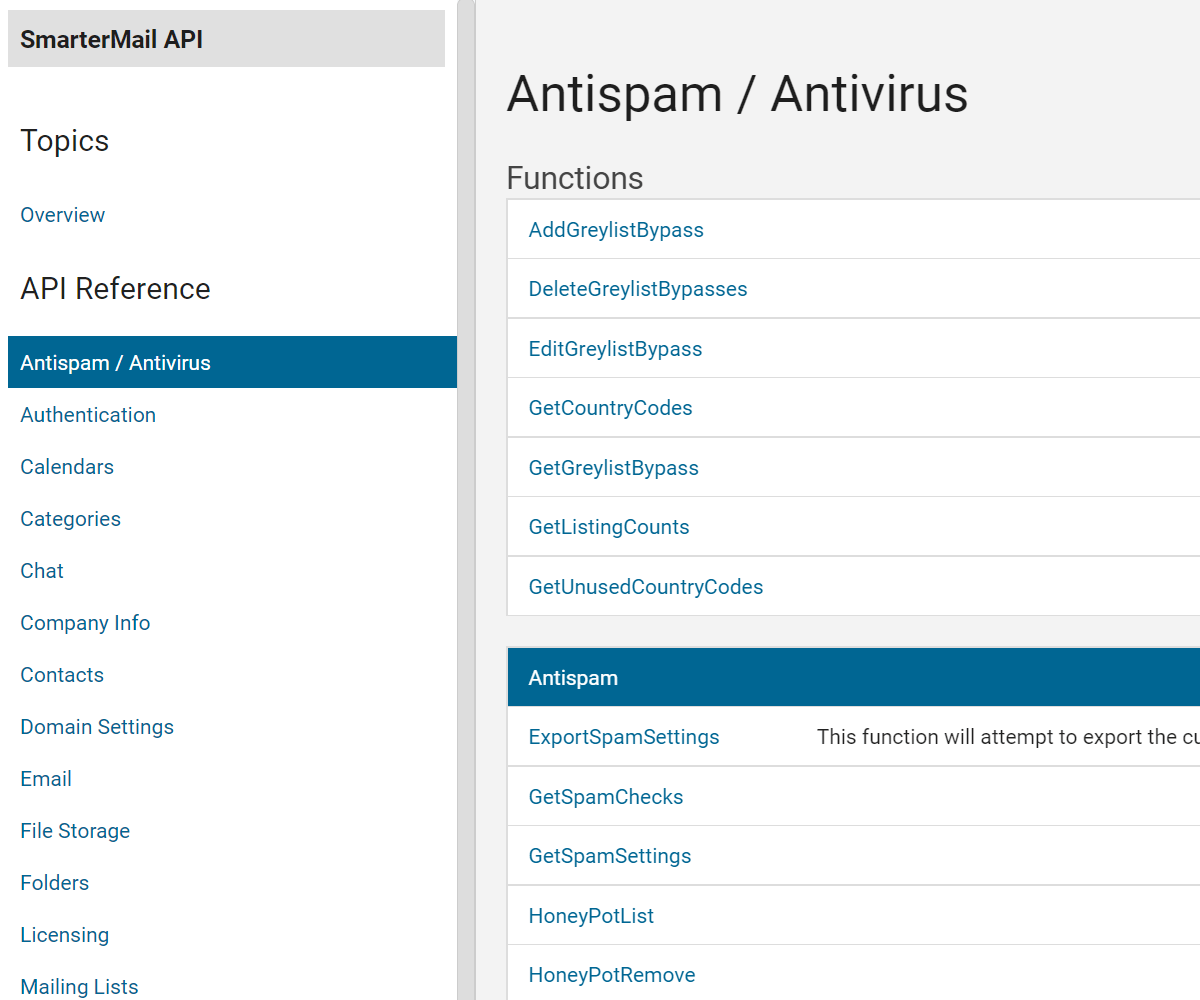The width and height of the screenshot is (1200, 1000).
Task: Open Mailing Lists in sidebar
Action: pos(79,987)
